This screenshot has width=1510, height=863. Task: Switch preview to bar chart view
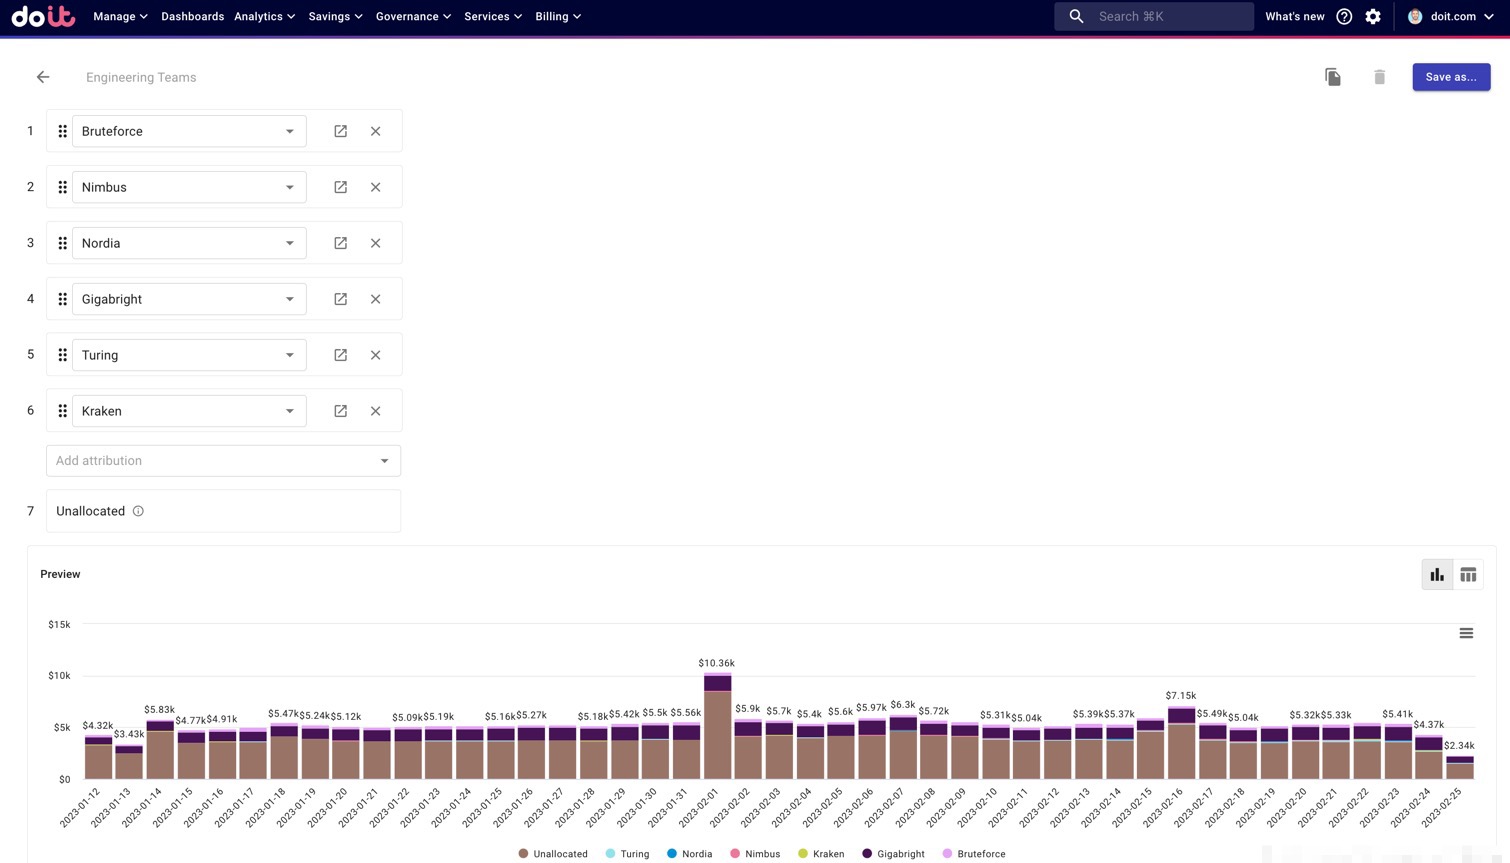(1437, 574)
